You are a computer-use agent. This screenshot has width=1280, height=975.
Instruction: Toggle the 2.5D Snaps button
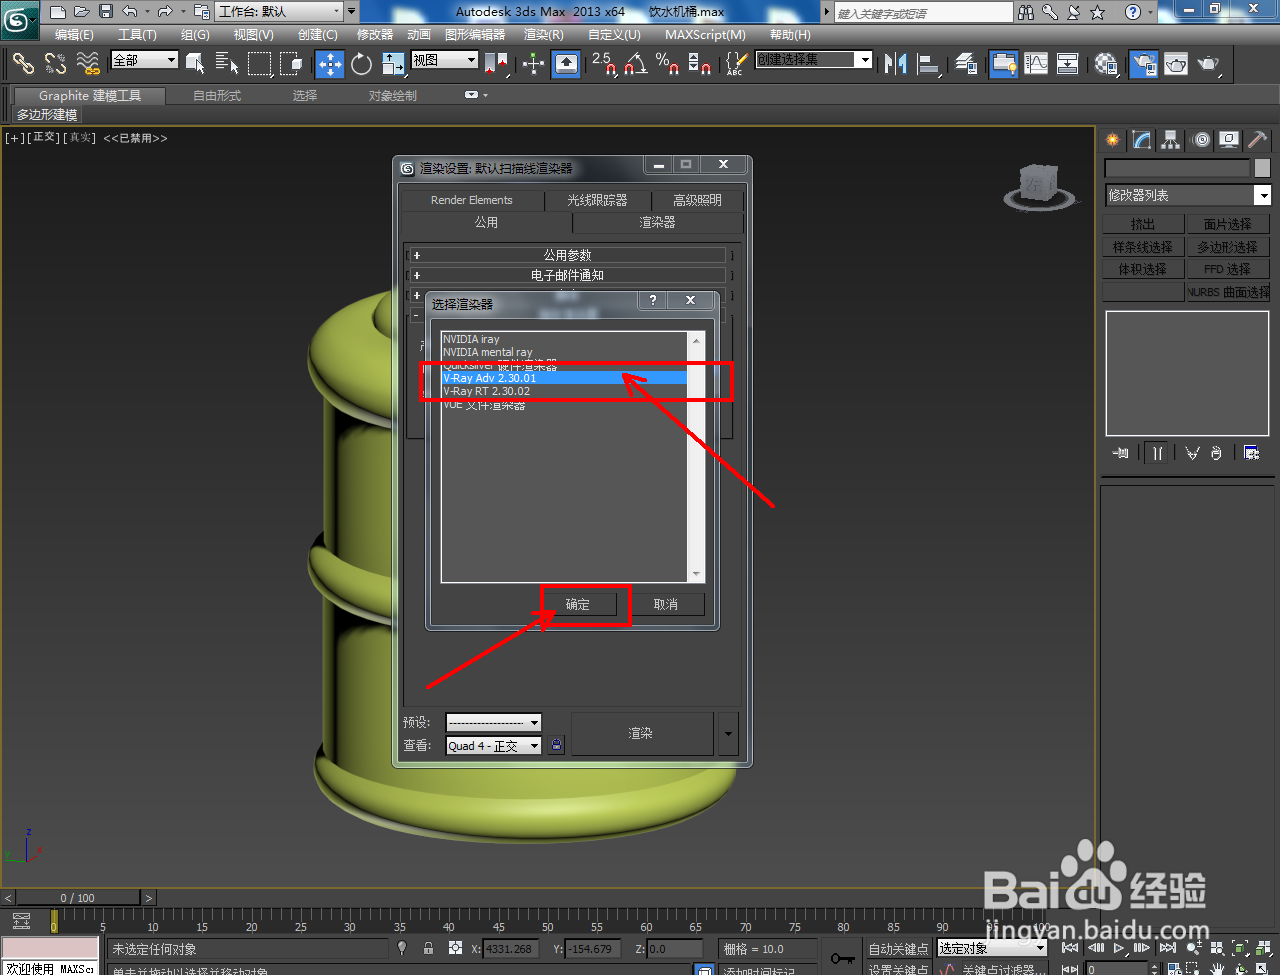604,64
